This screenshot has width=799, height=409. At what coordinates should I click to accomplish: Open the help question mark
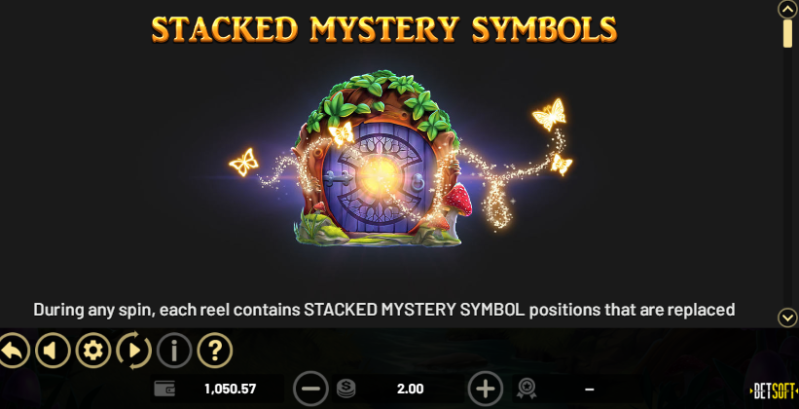[215, 350]
